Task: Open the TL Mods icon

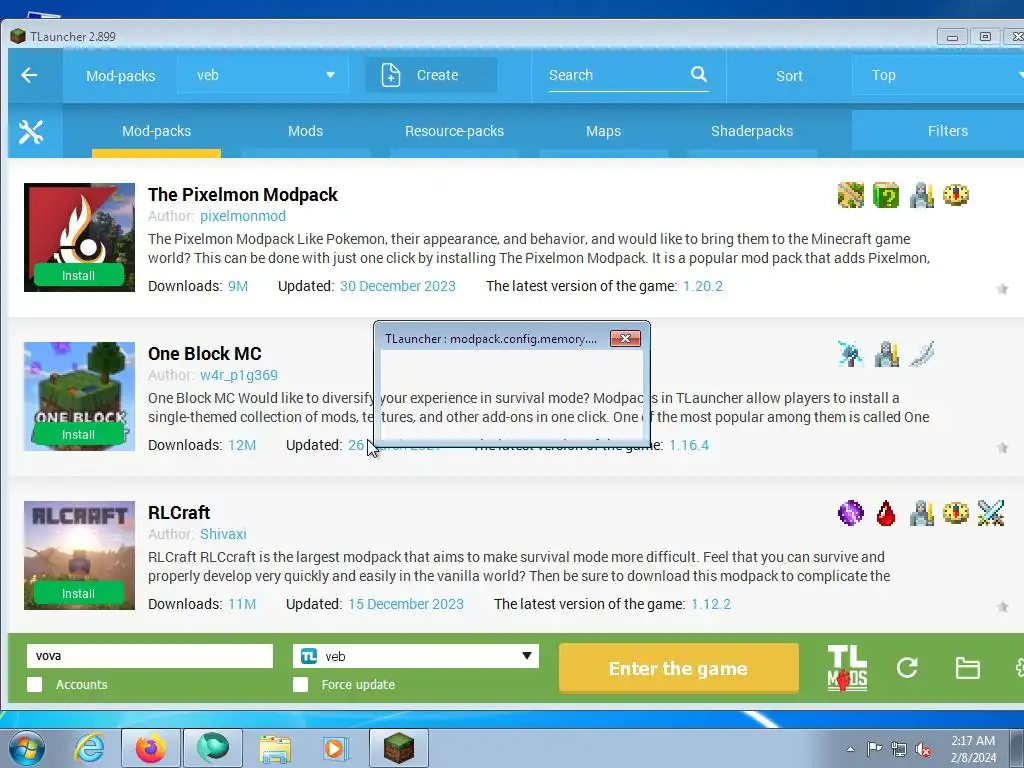Action: (847, 667)
